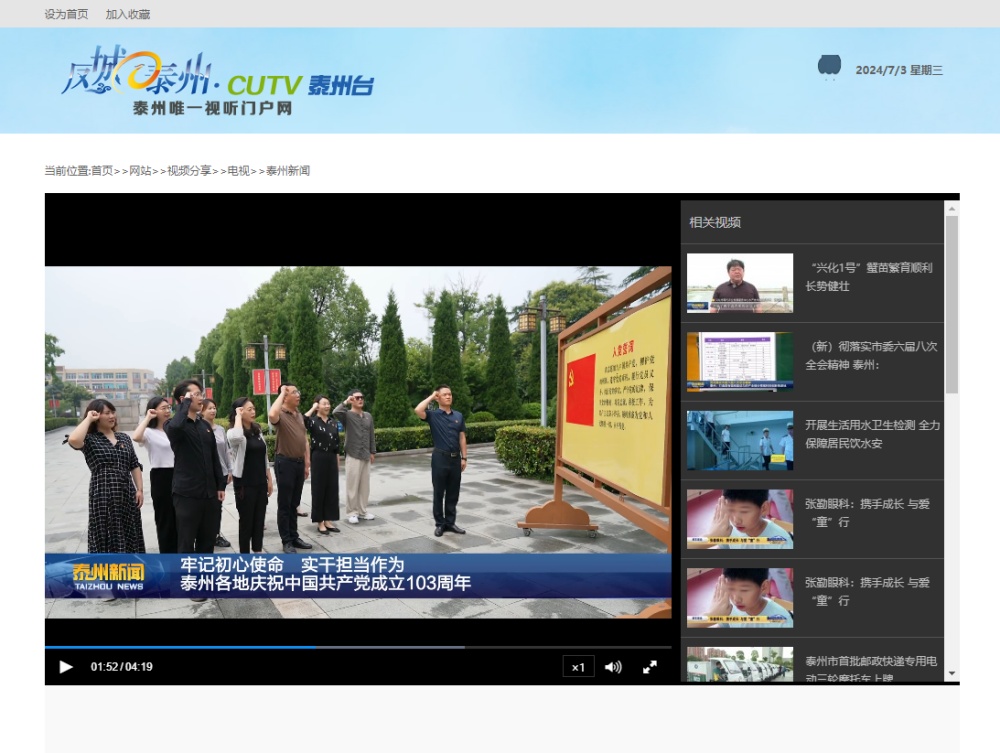Click the main video frame to toggle playback

358,440
